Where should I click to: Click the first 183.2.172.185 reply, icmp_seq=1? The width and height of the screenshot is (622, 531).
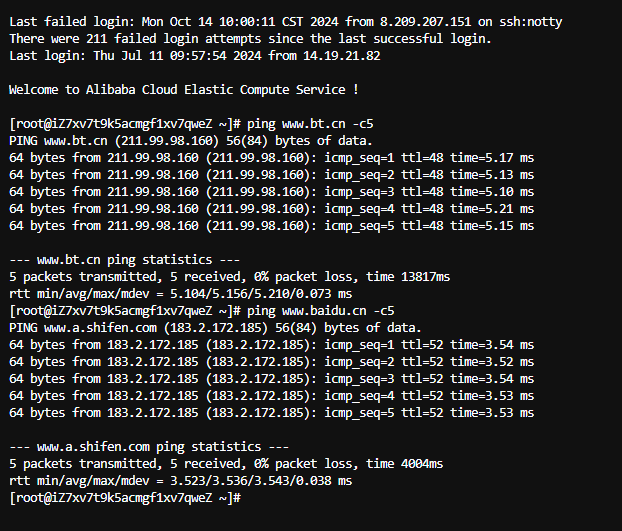271,345
